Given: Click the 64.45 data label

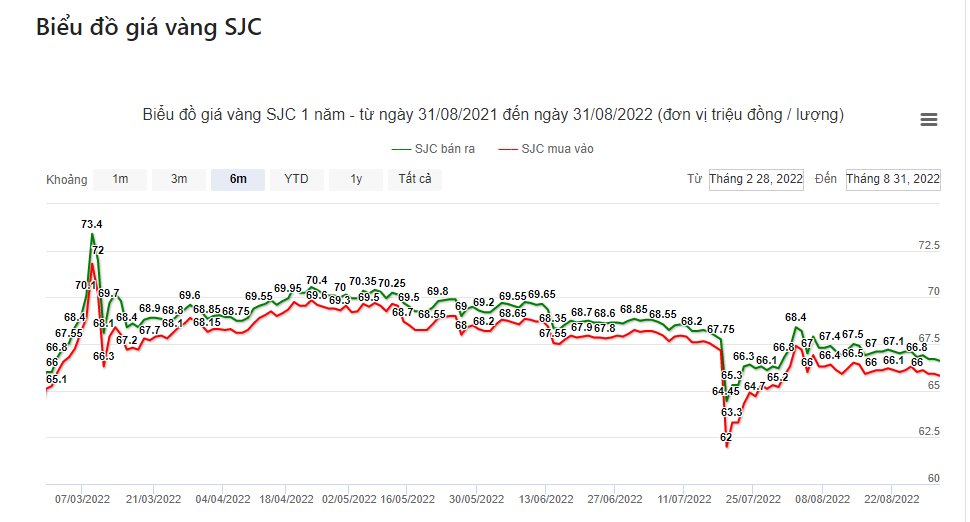Looking at the screenshot, I should 726,392.
